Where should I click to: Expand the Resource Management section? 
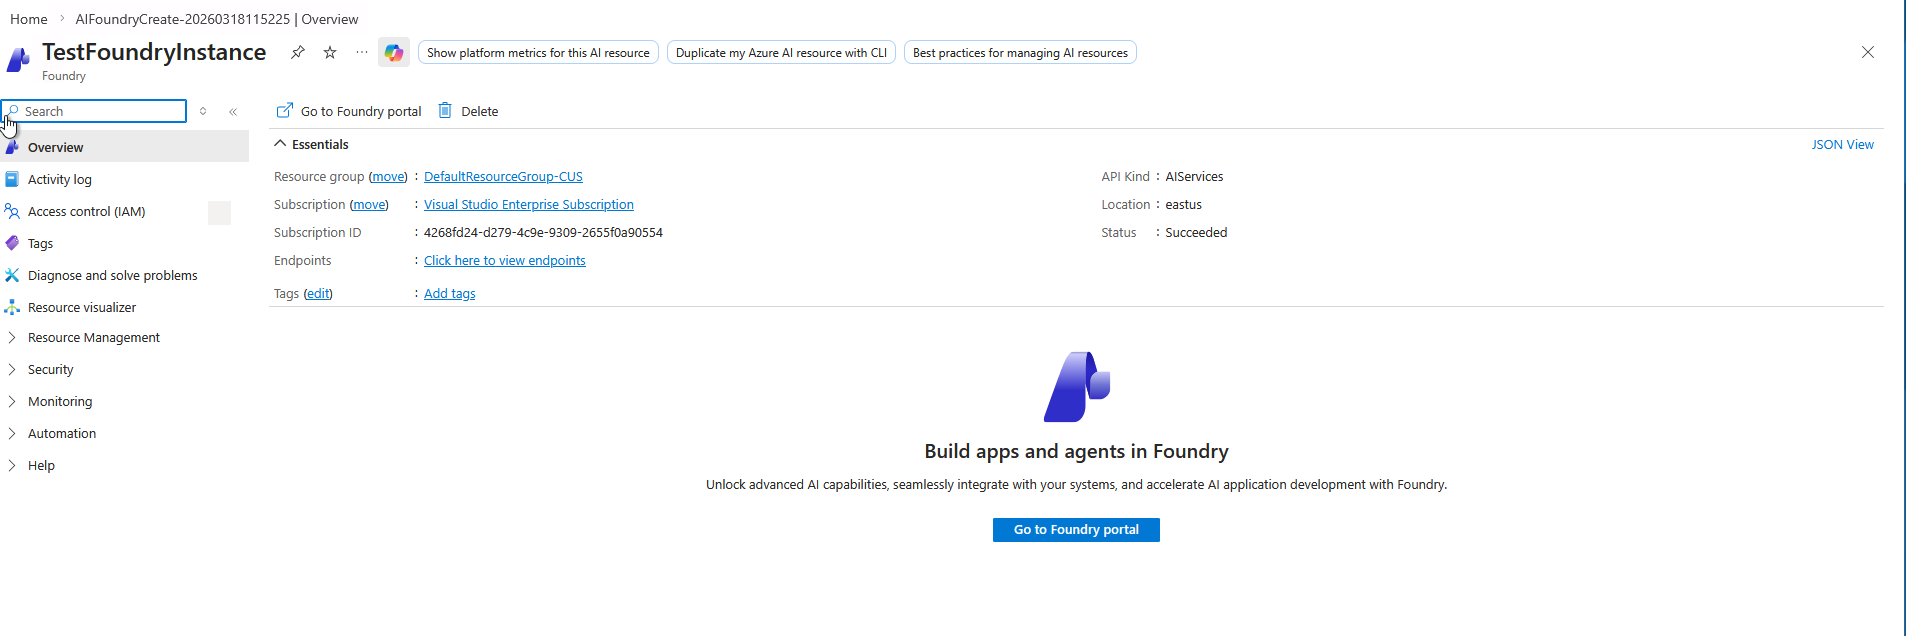94,337
